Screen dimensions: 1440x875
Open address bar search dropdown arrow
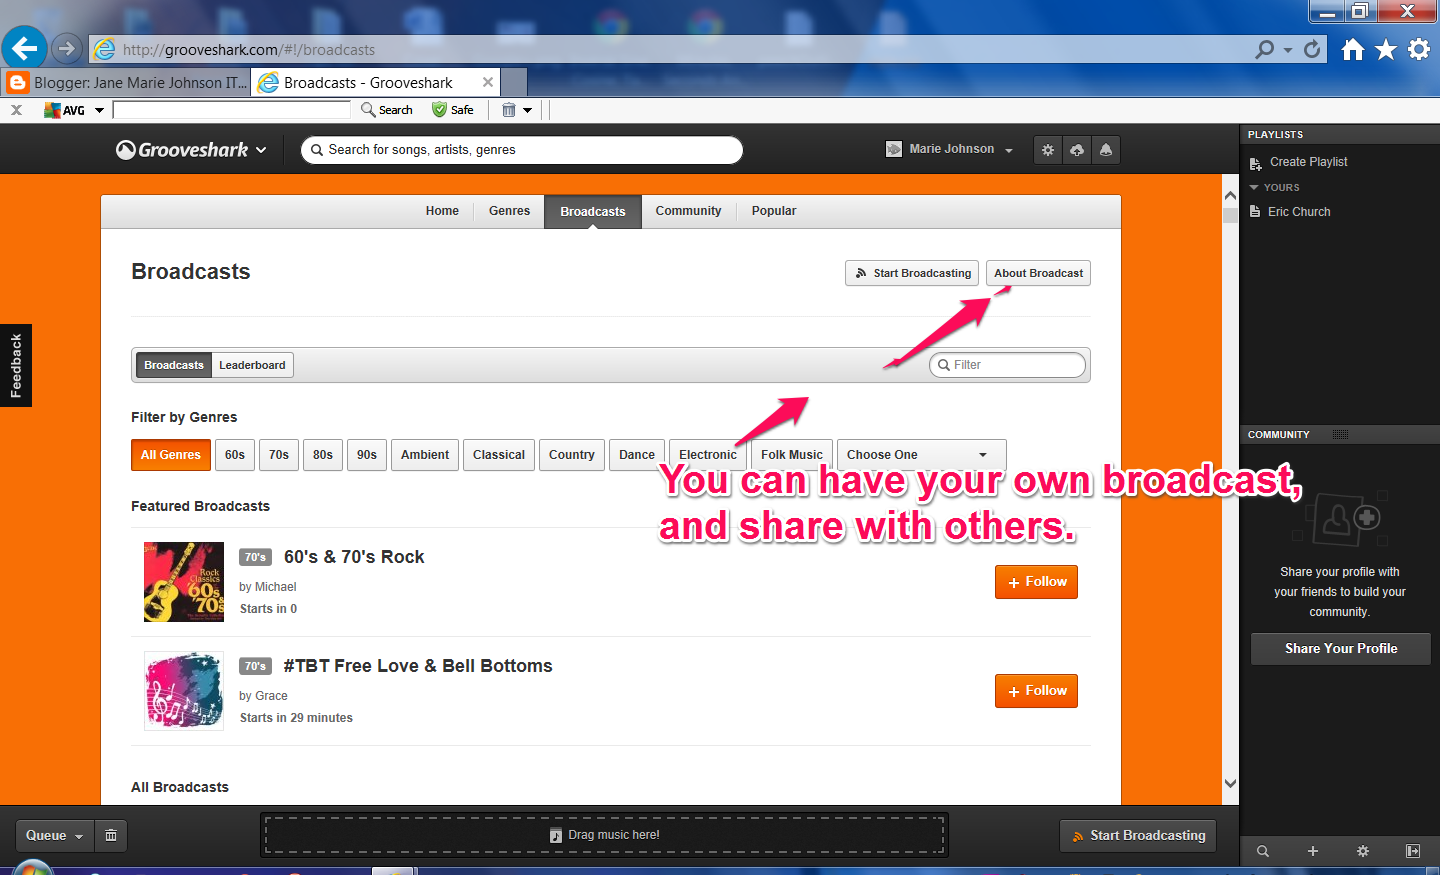(1288, 50)
